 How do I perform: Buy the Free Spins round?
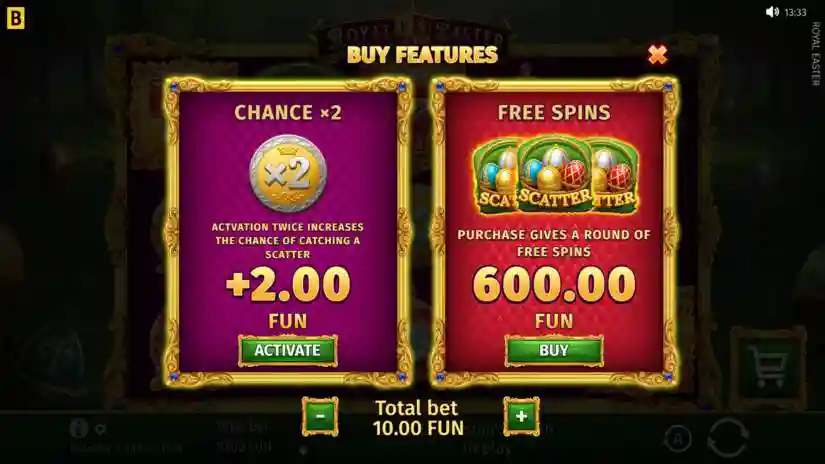(x=554, y=350)
